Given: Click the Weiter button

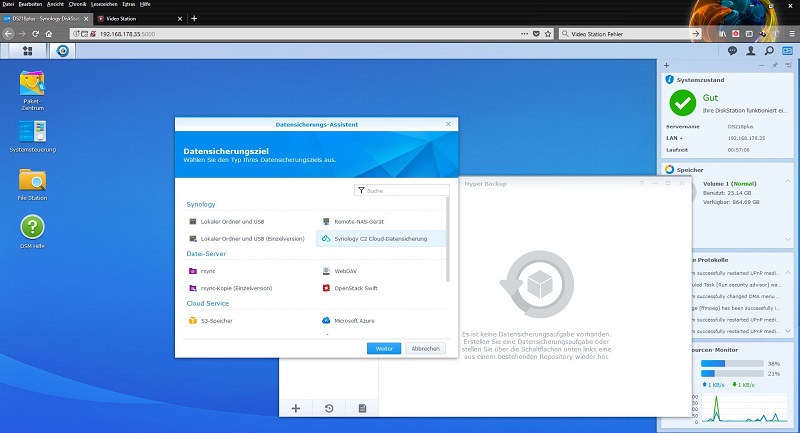Looking at the screenshot, I should pyautogui.click(x=384, y=348).
